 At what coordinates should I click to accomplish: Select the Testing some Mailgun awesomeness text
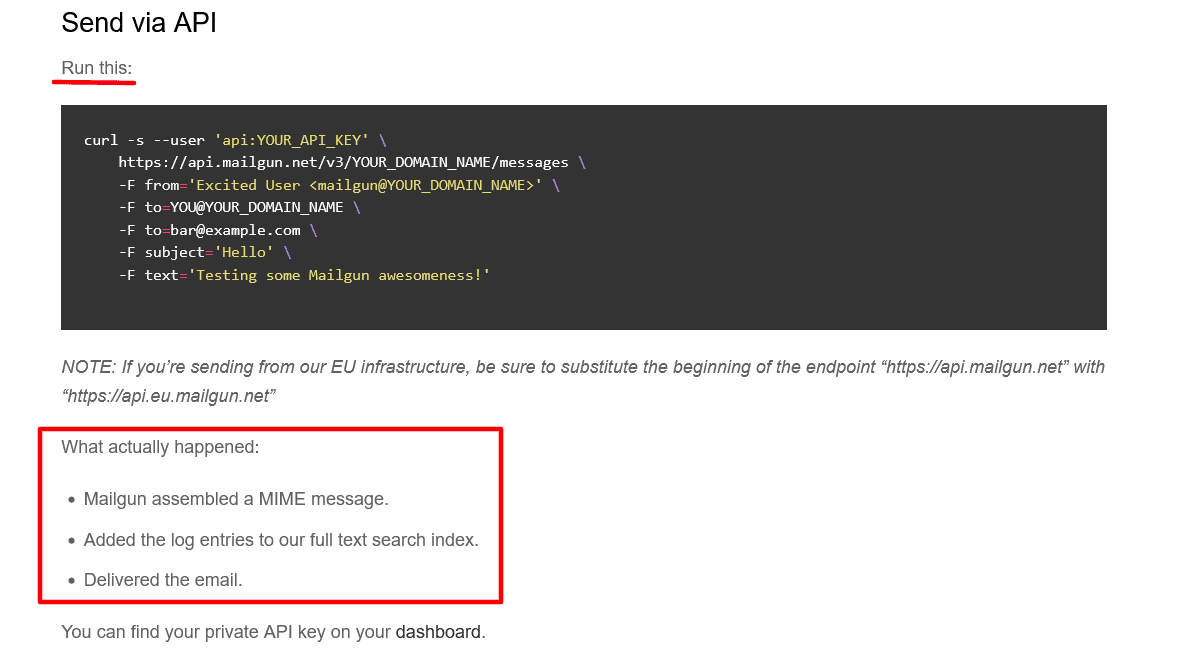click(338, 274)
